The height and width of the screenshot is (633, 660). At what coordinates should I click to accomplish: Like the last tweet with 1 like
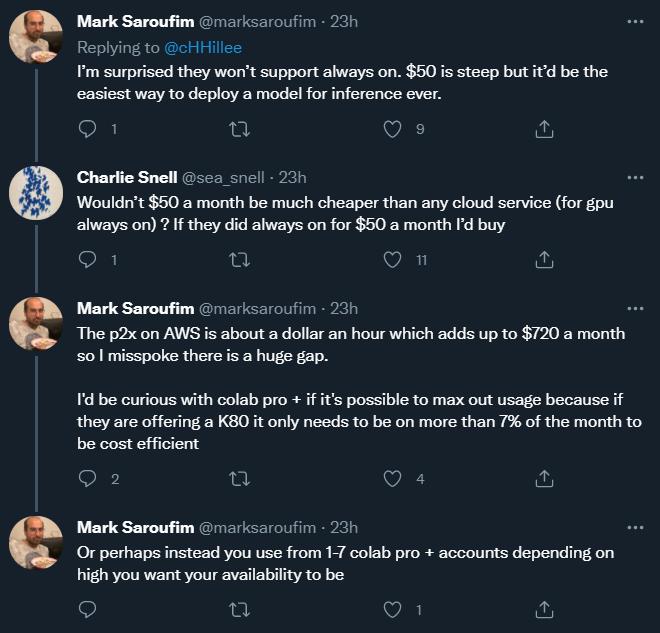click(x=392, y=610)
